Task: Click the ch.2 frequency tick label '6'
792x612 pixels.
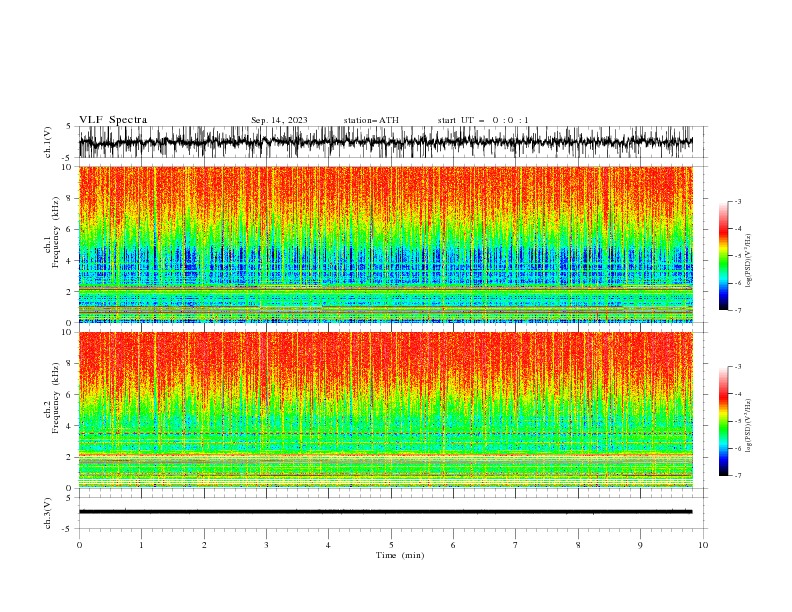Action: tap(70, 395)
